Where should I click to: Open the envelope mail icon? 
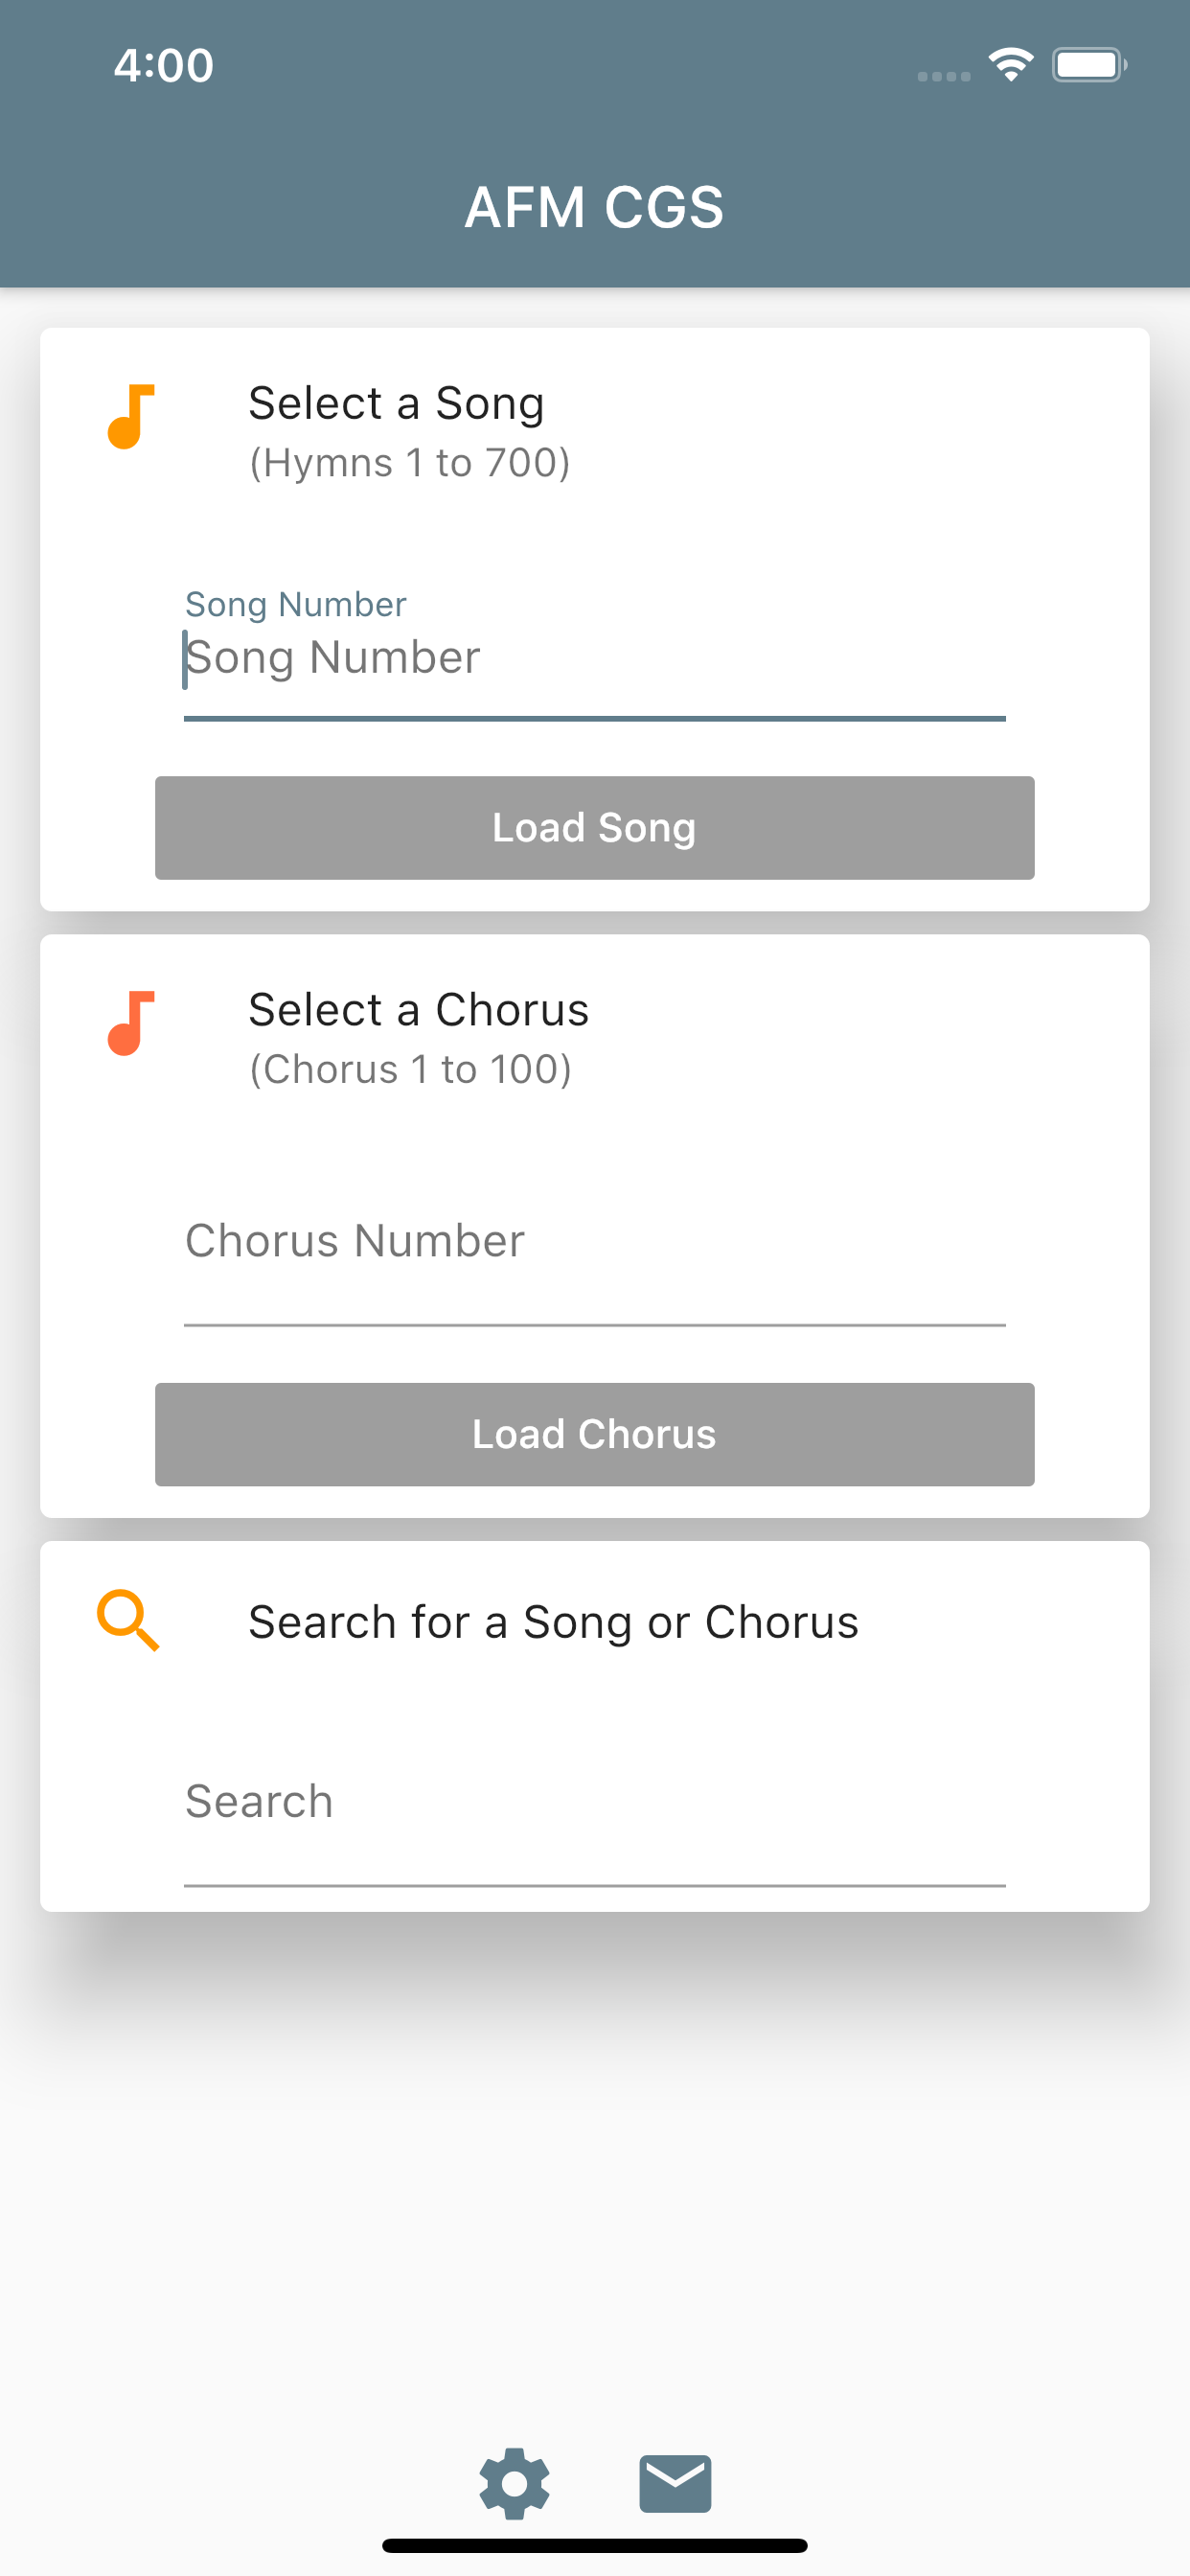(x=675, y=2483)
